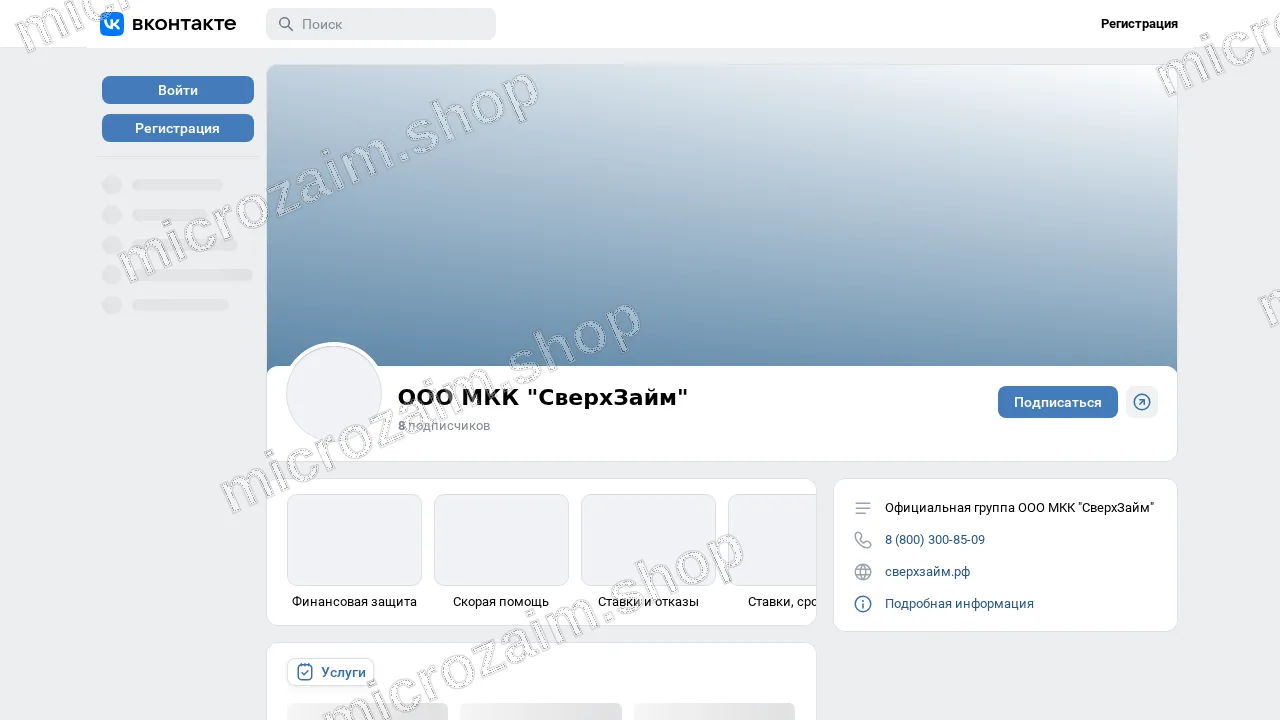Click the Ставки и отказы label
1280x720 pixels.
[x=648, y=602]
